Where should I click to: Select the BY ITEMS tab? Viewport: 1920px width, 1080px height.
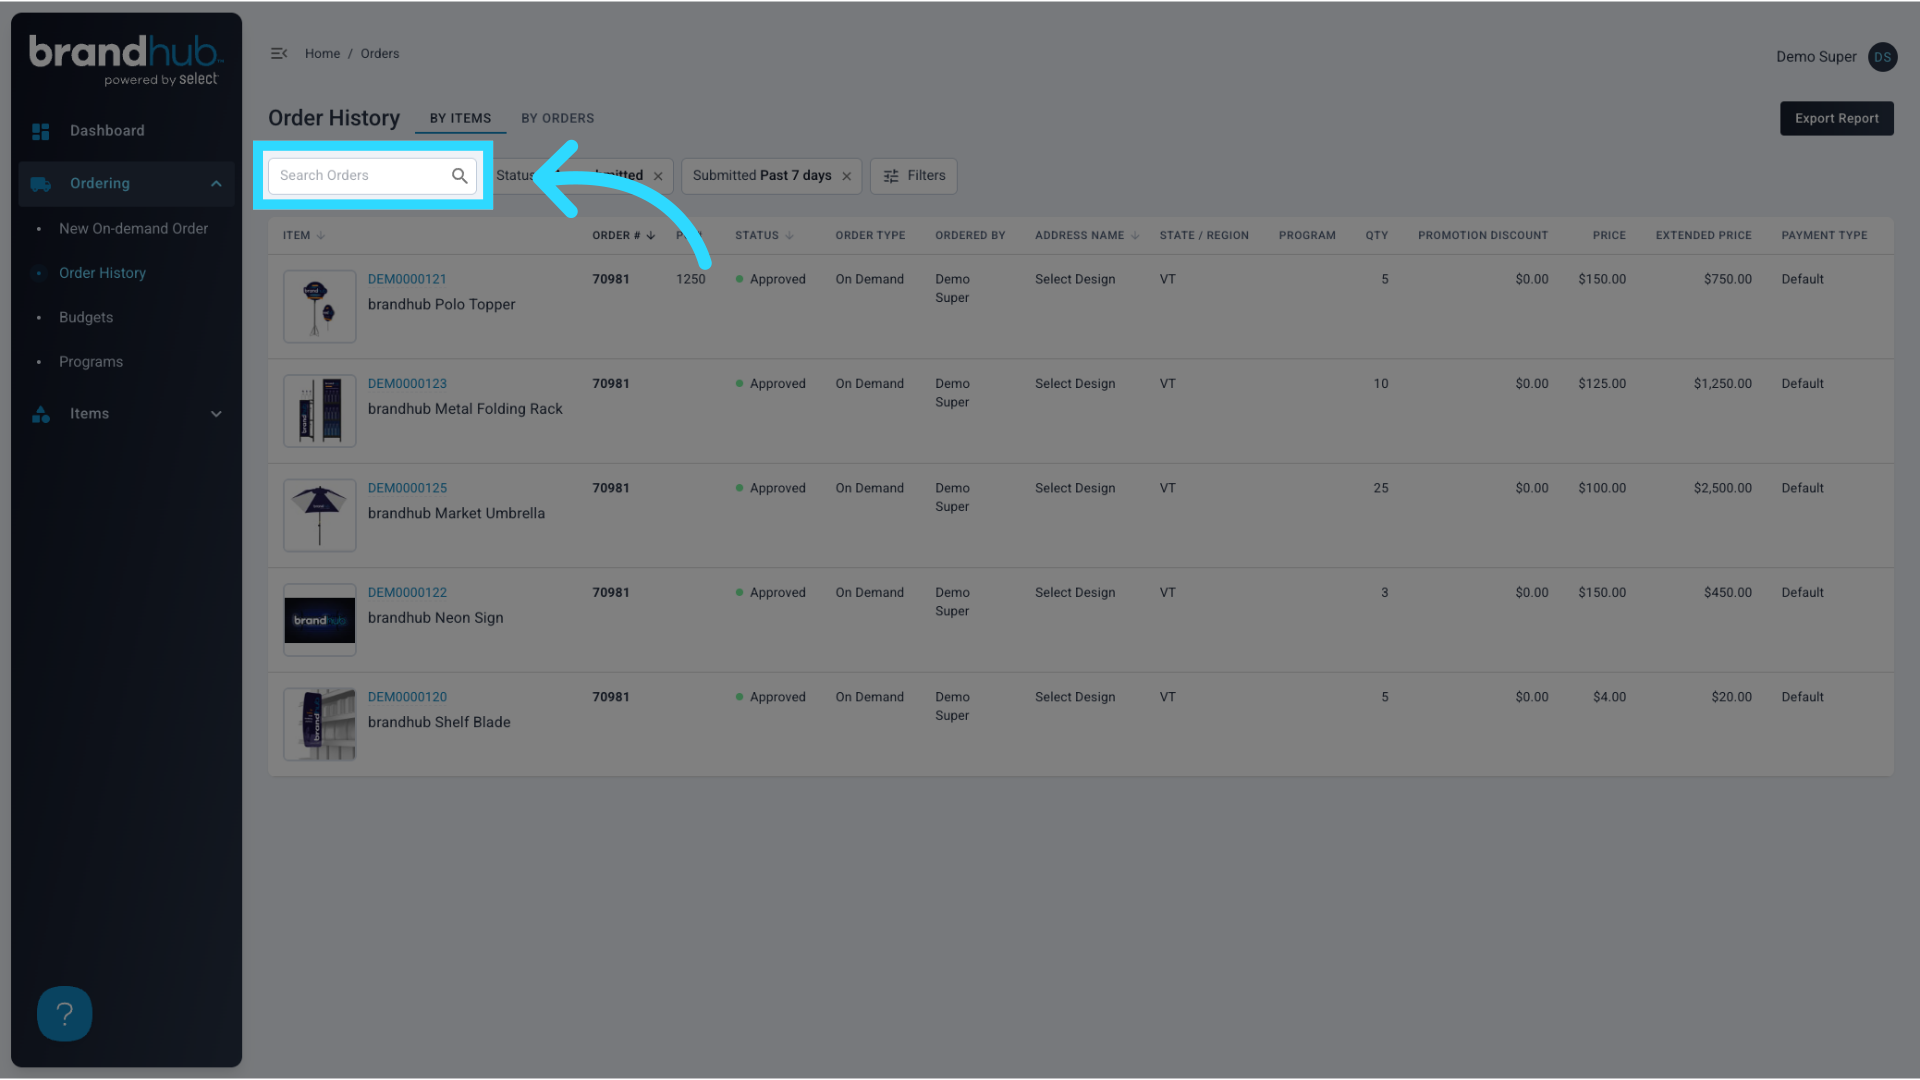click(460, 118)
